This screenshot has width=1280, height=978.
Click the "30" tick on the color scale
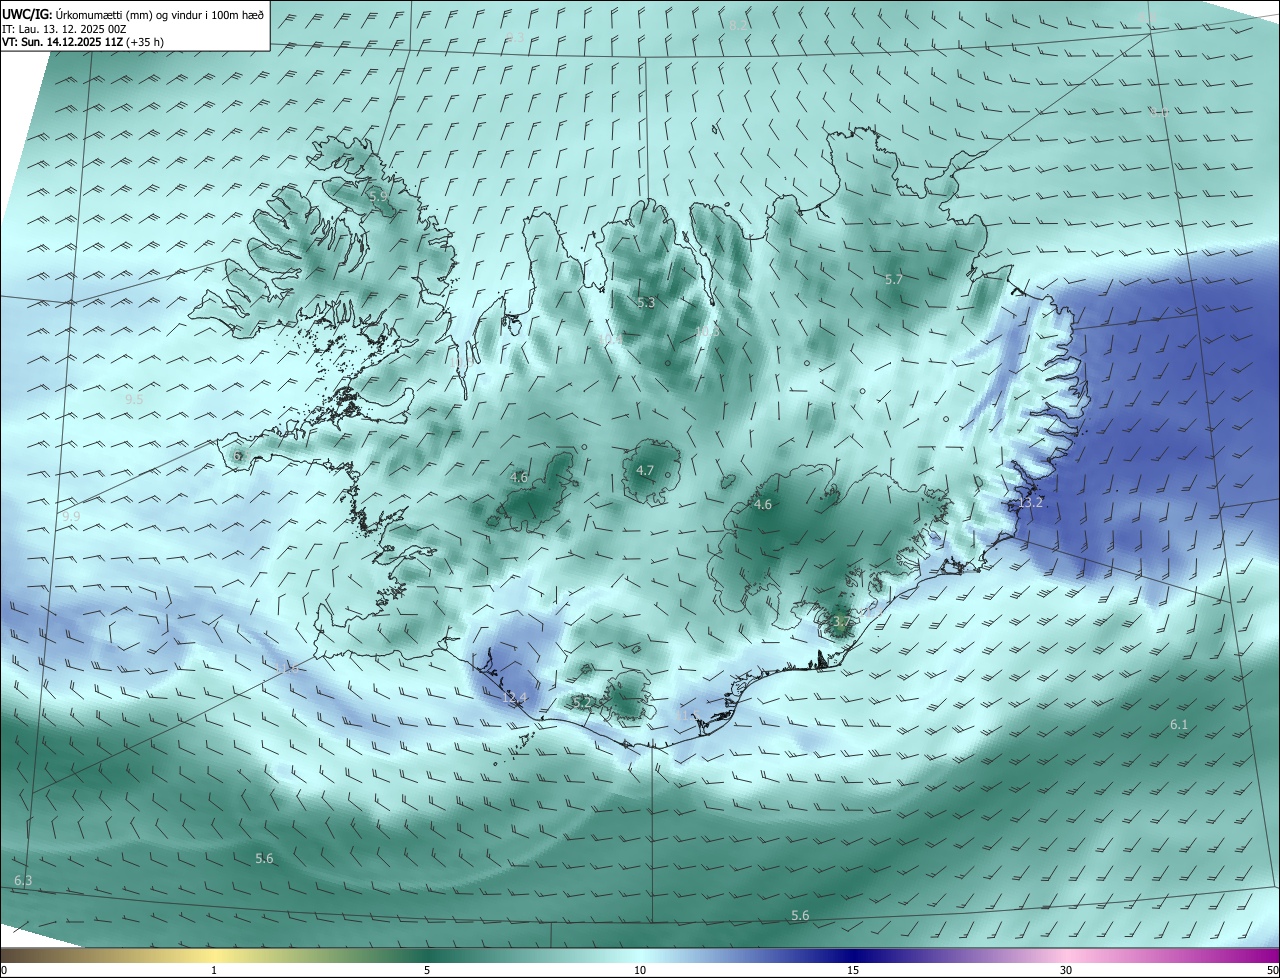[1066, 971]
